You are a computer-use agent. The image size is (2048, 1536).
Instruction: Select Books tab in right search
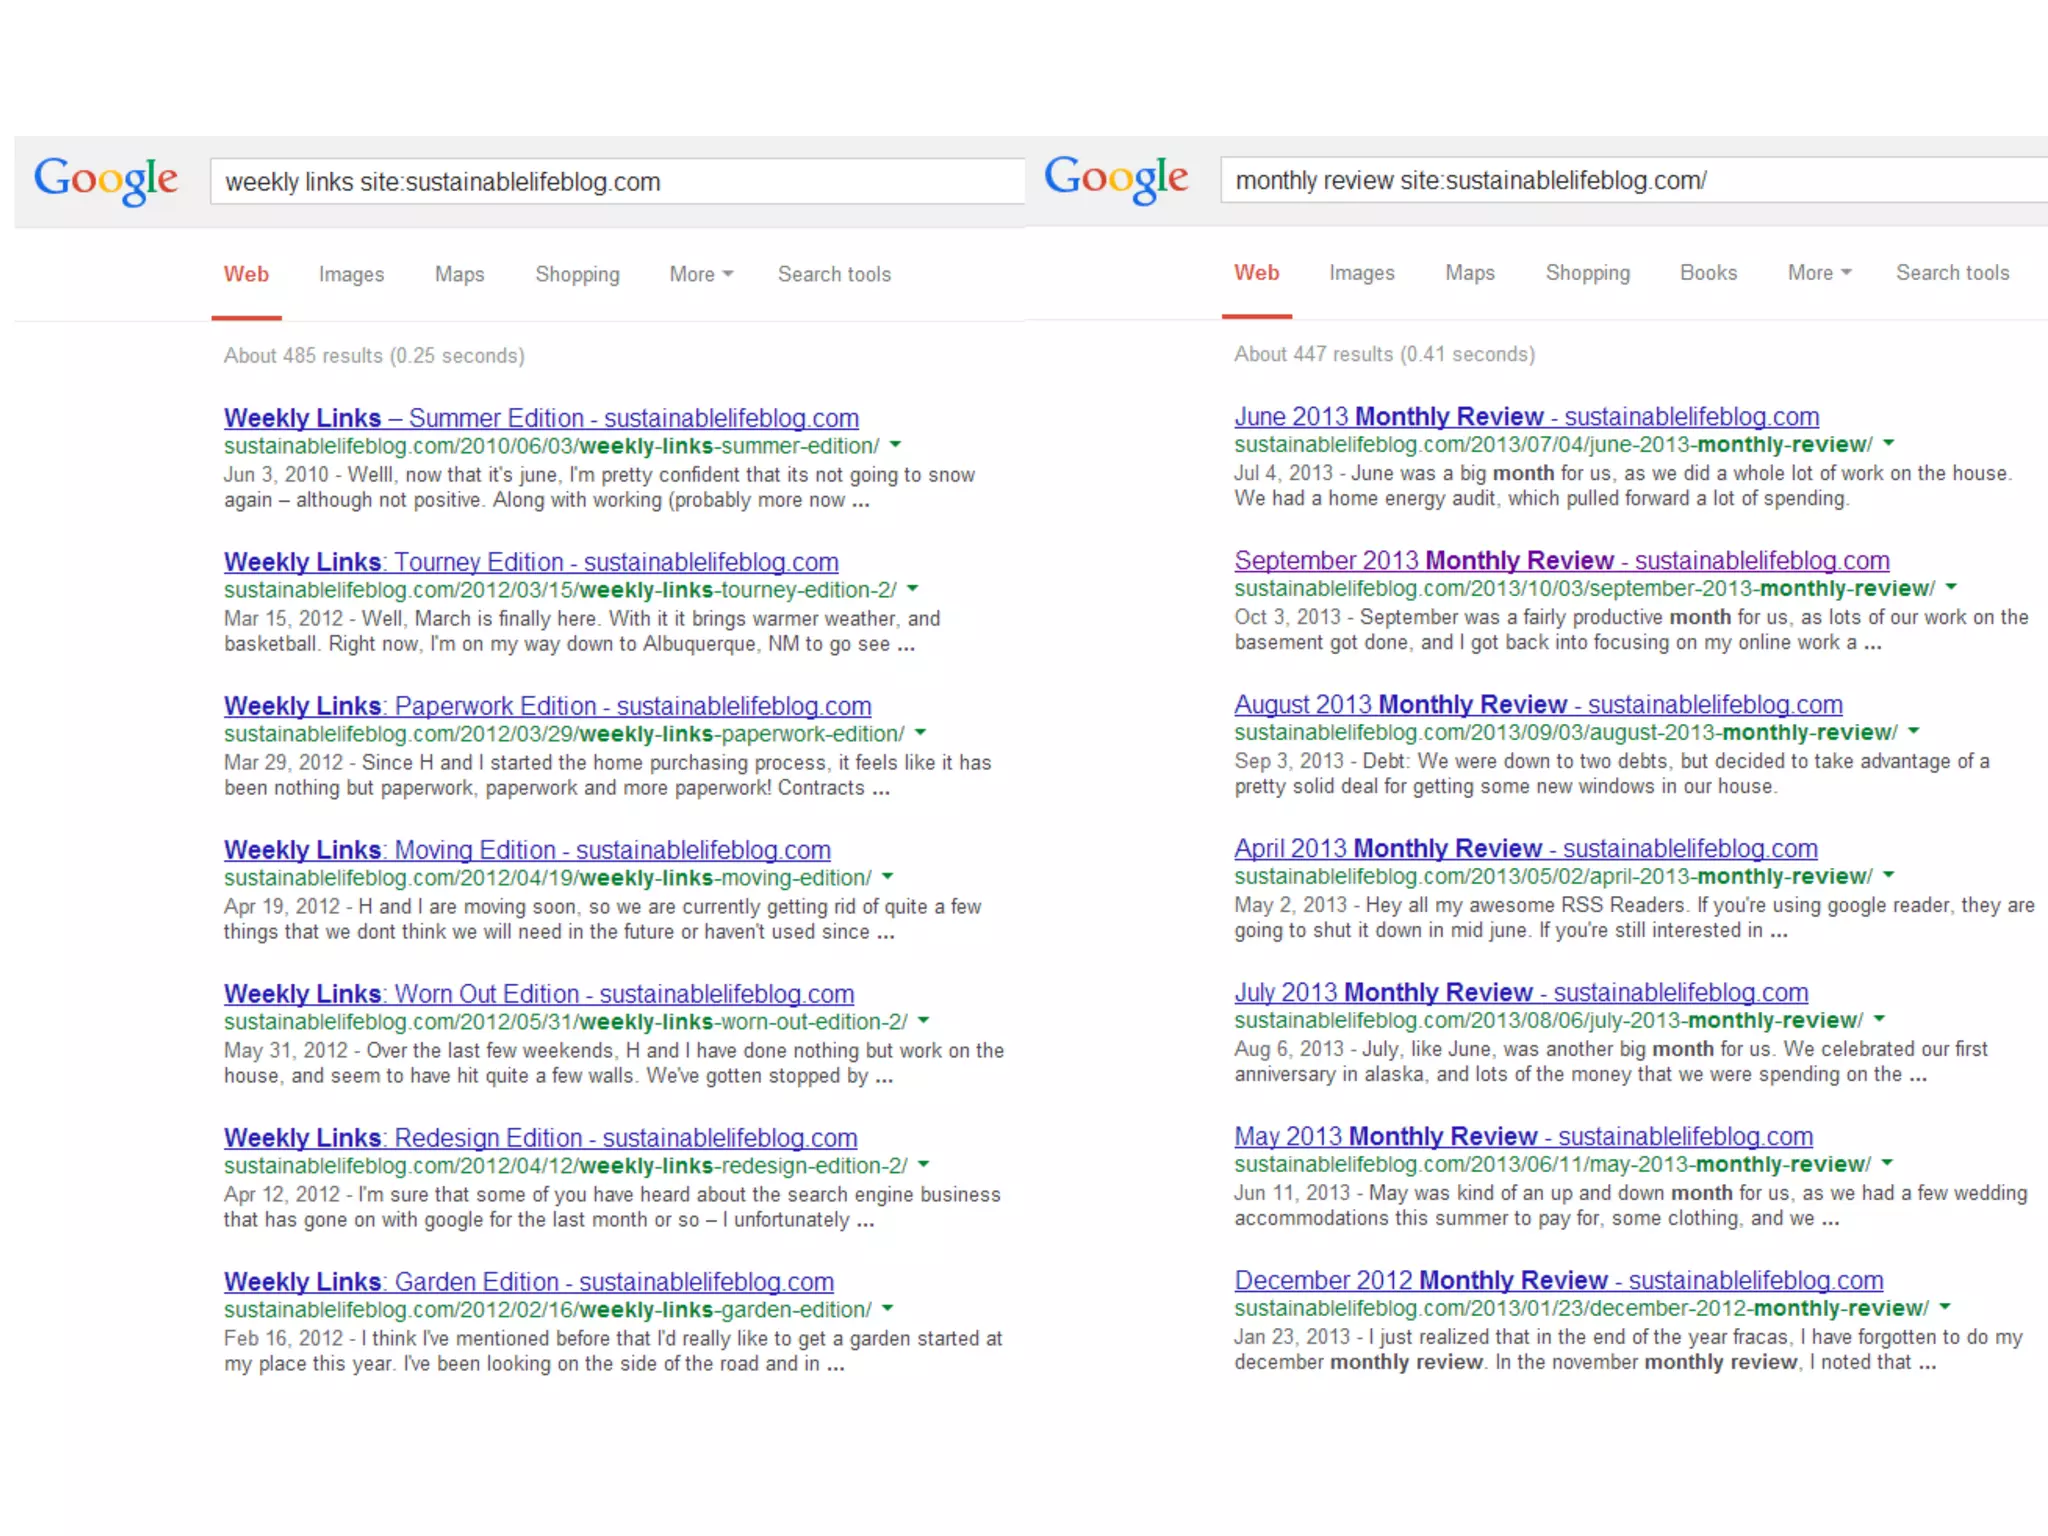click(x=1708, y=272)
